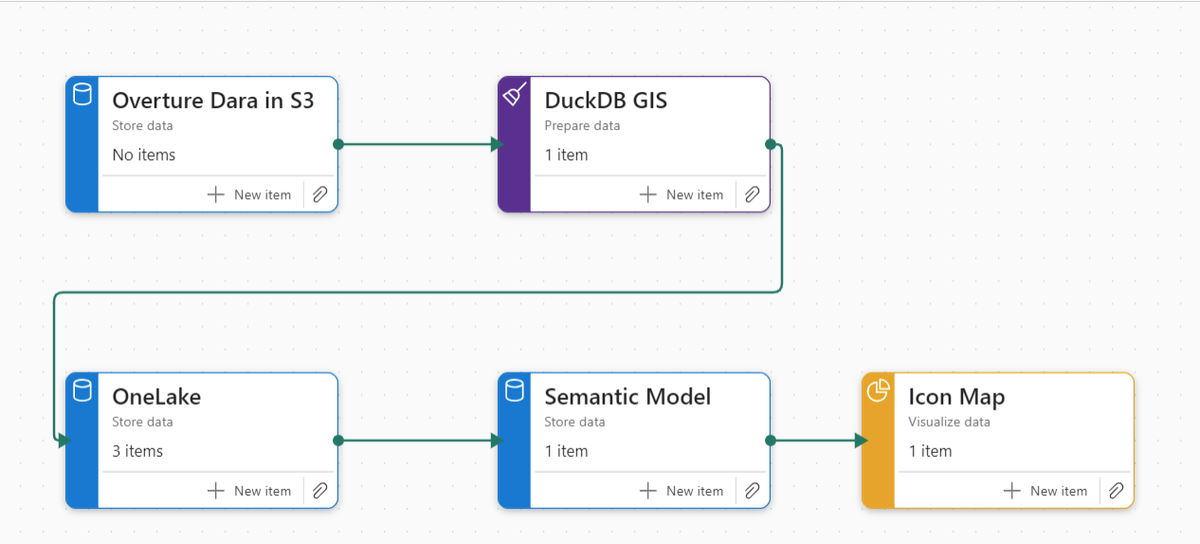Select the Overture Dara in S3 title

[213, 100]
